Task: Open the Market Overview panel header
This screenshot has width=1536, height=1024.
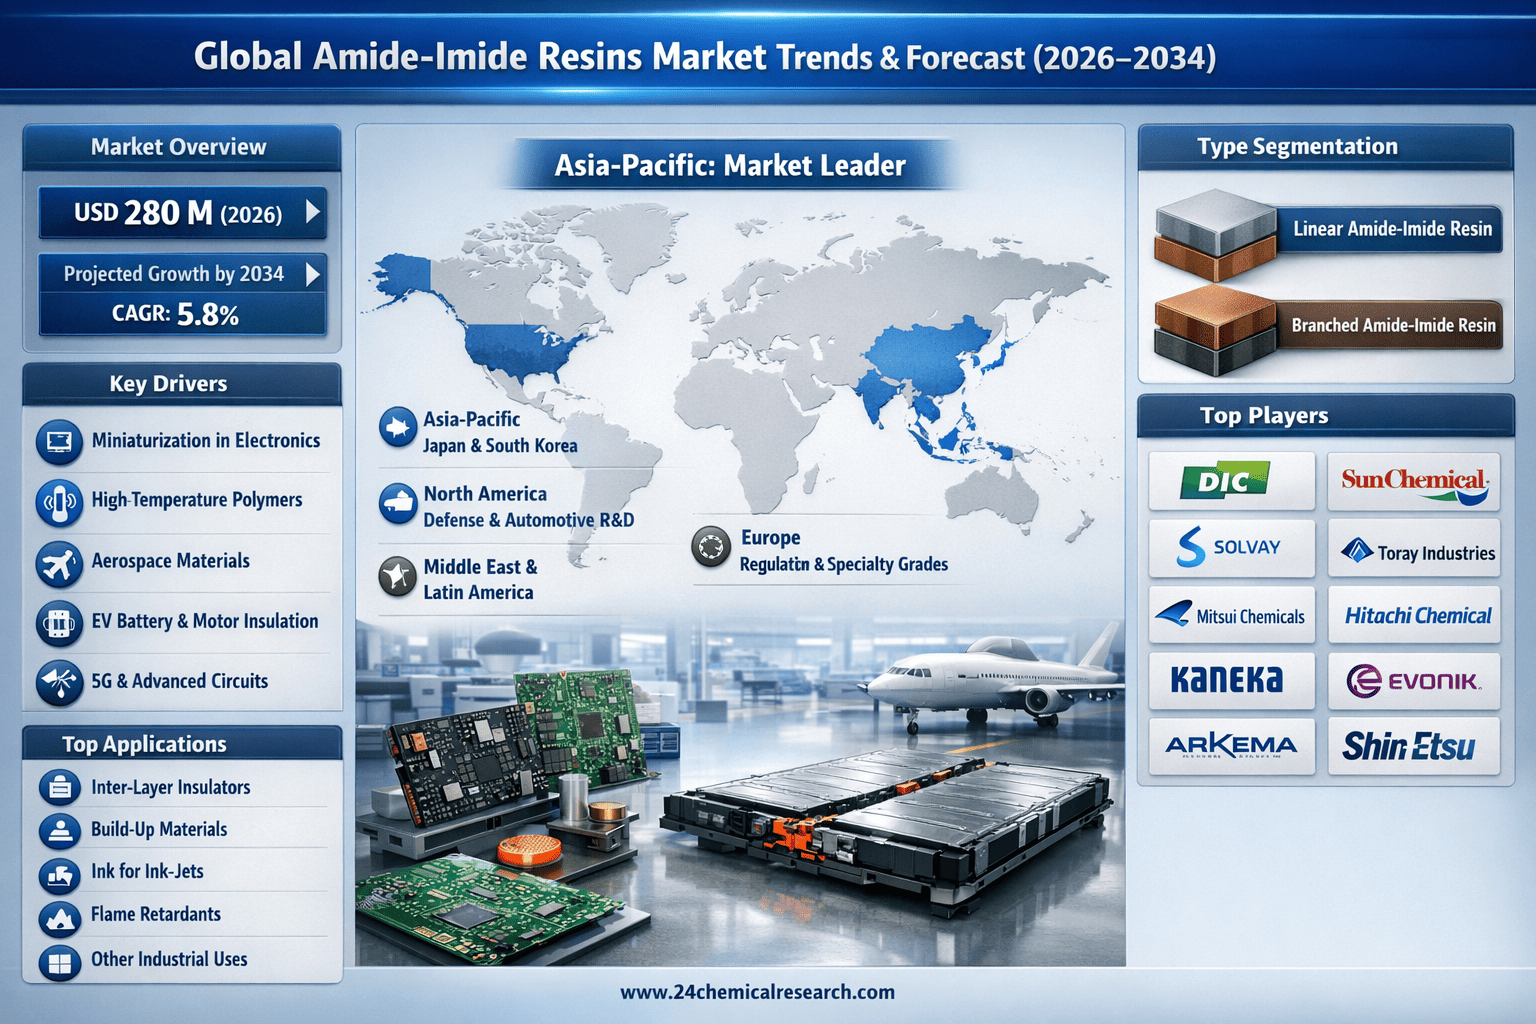Action: tap(180, 147)
